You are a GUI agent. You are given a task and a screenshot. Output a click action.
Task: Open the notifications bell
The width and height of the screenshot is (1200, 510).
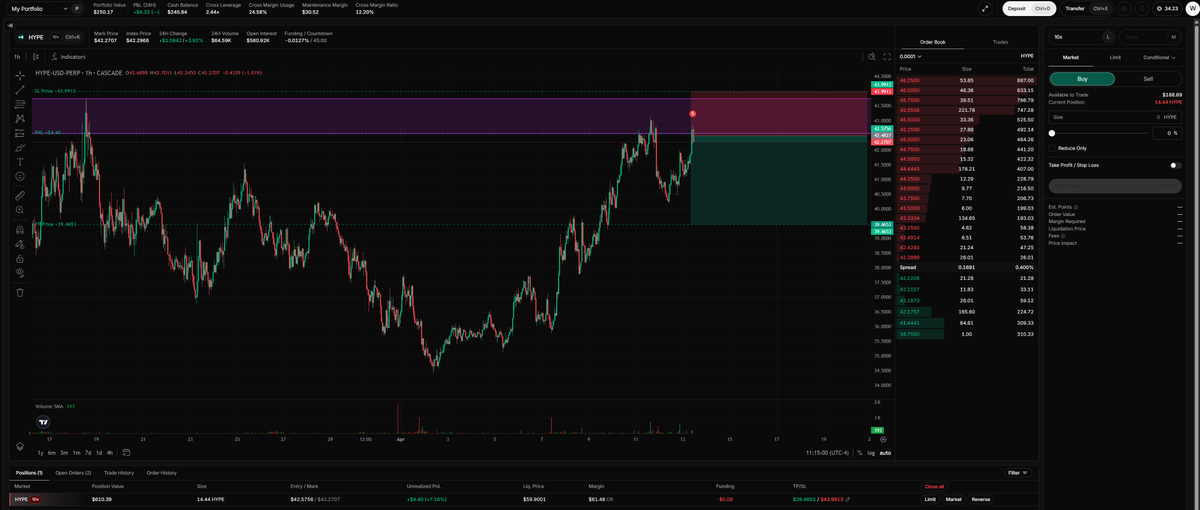[x=1141, y=8]
